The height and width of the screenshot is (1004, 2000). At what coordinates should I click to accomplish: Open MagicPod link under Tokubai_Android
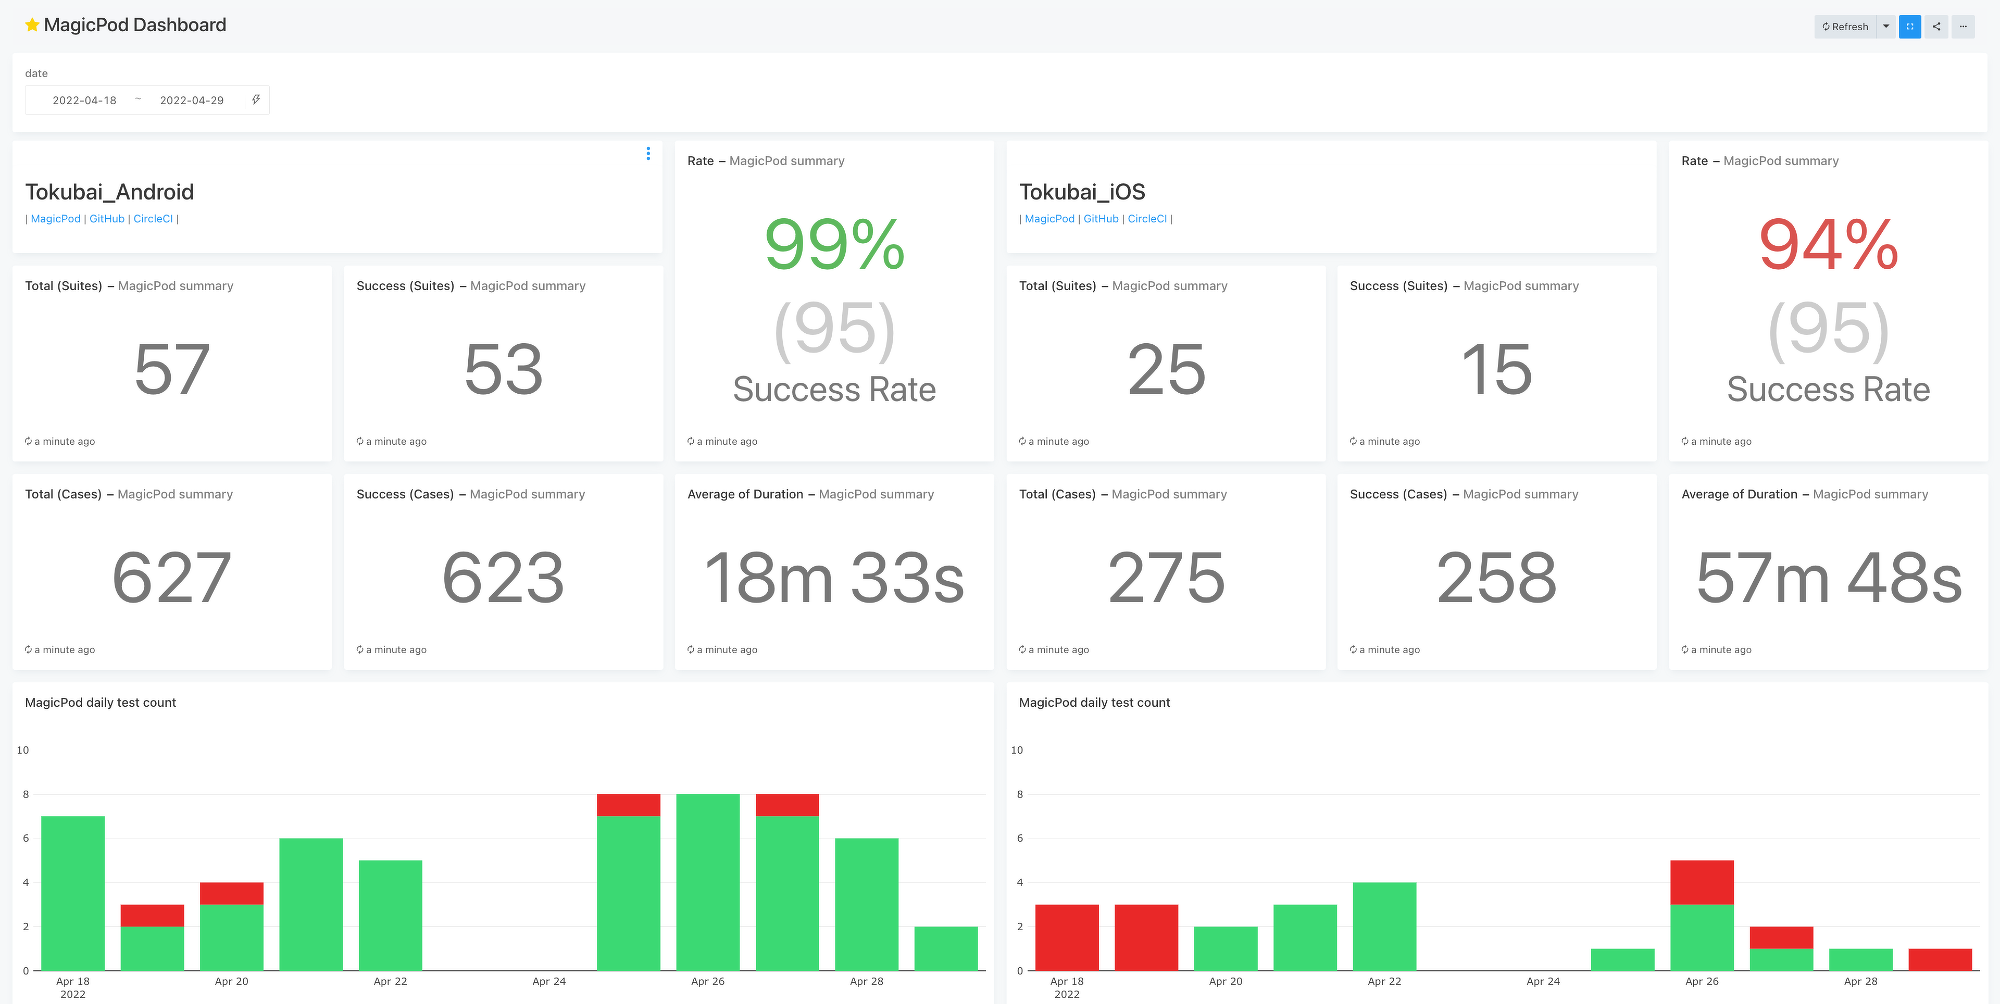pos(56,219)
